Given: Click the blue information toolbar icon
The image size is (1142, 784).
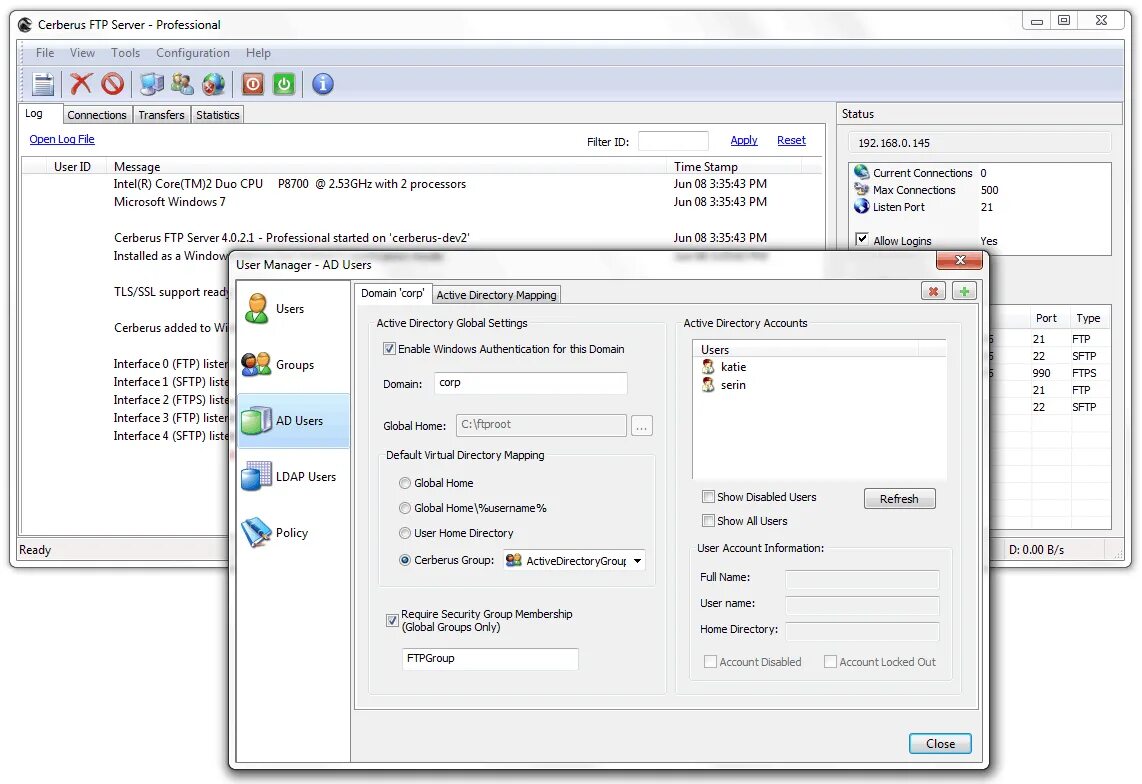Looking at the screenshot, I should (x=323, y=85).
